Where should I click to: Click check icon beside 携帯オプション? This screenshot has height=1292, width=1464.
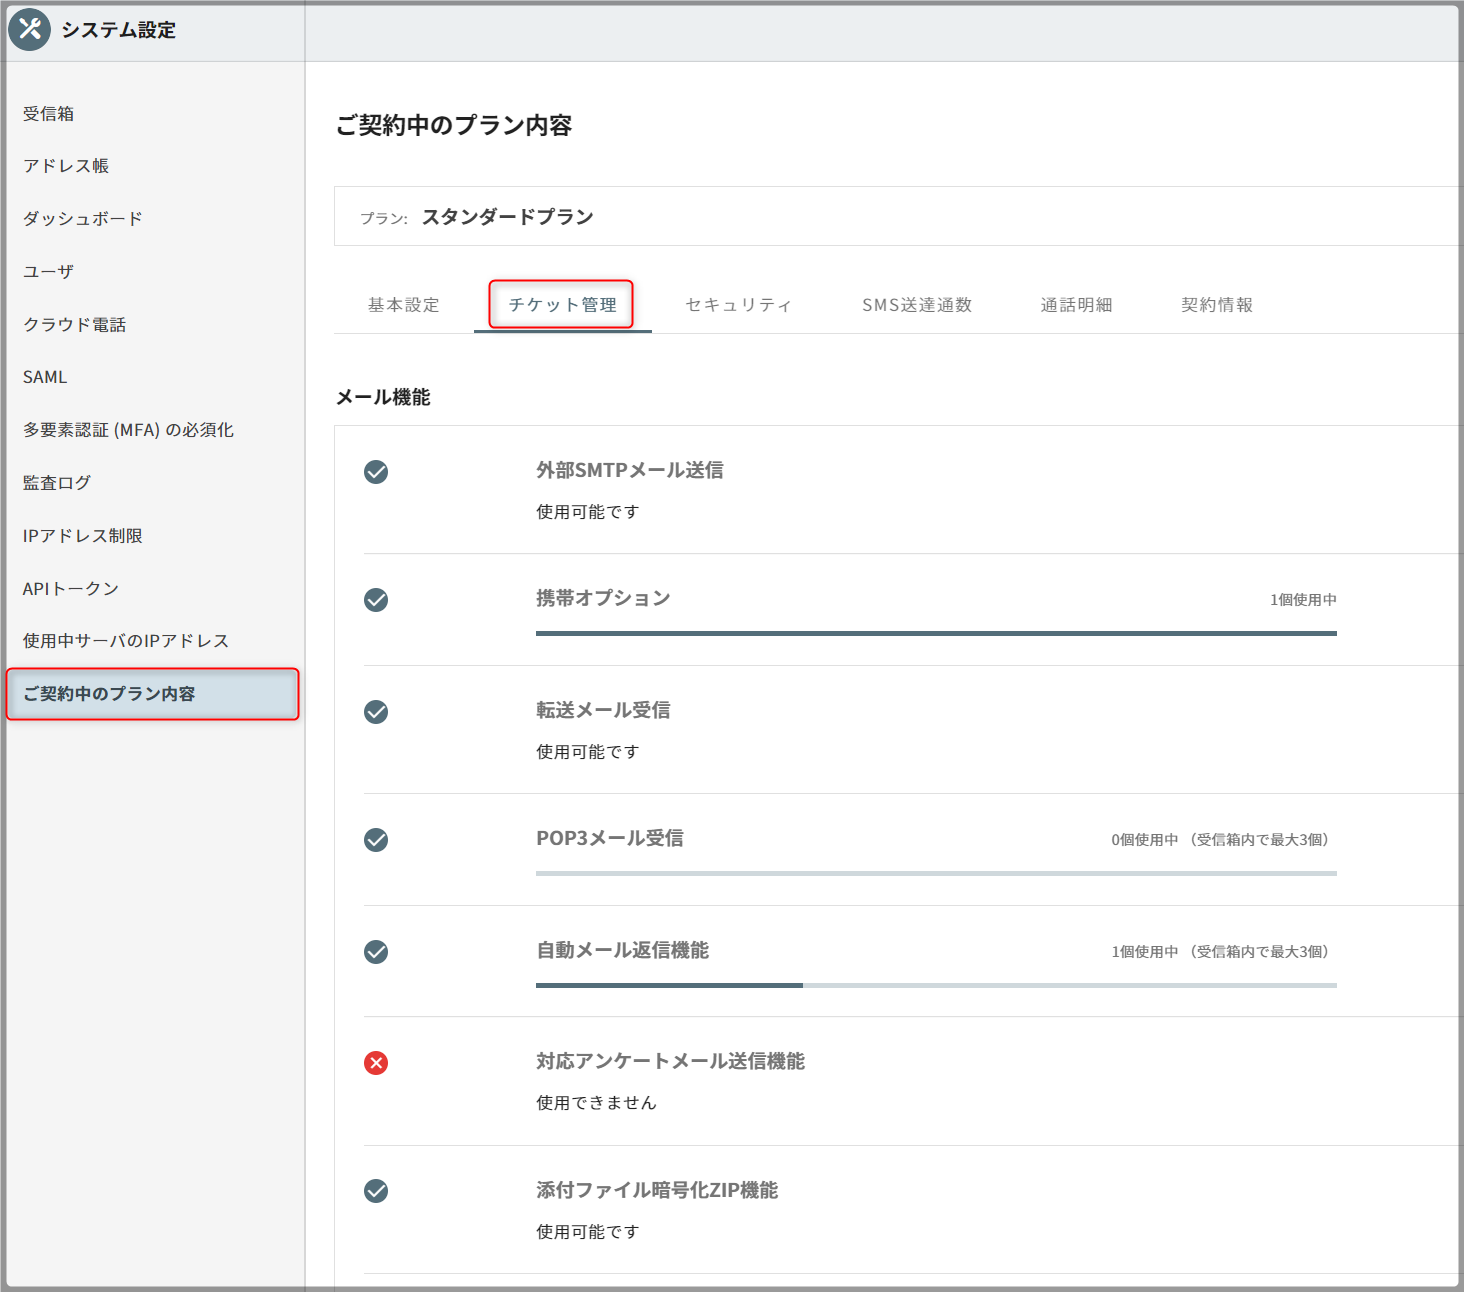click(376, 600)
